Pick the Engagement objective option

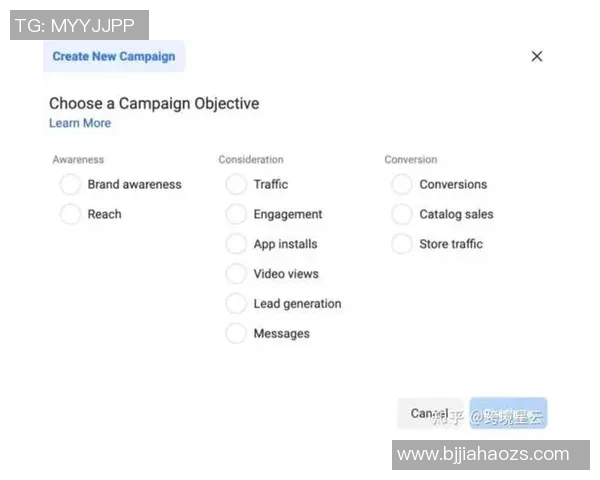point(236,214)
